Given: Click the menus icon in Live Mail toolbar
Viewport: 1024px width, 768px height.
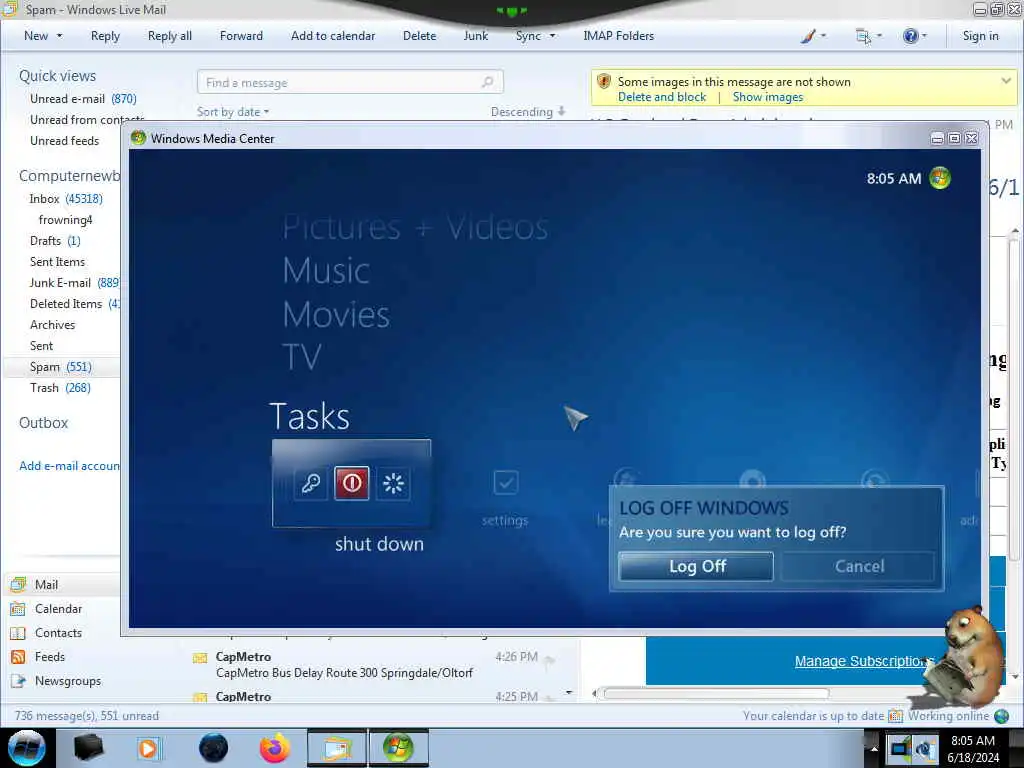Looking at the screenshot, I should [863, 36].
